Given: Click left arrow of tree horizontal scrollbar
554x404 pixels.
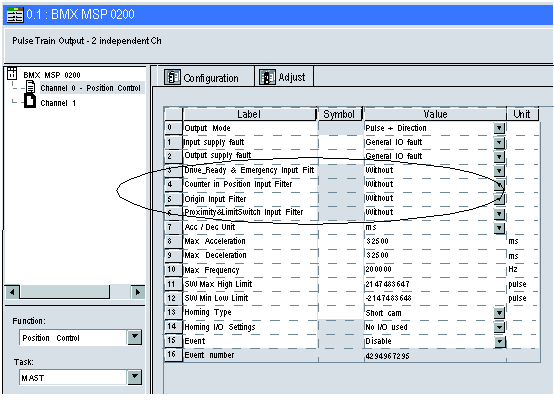Looking at the screenshot, I should [x=13, y=292].
